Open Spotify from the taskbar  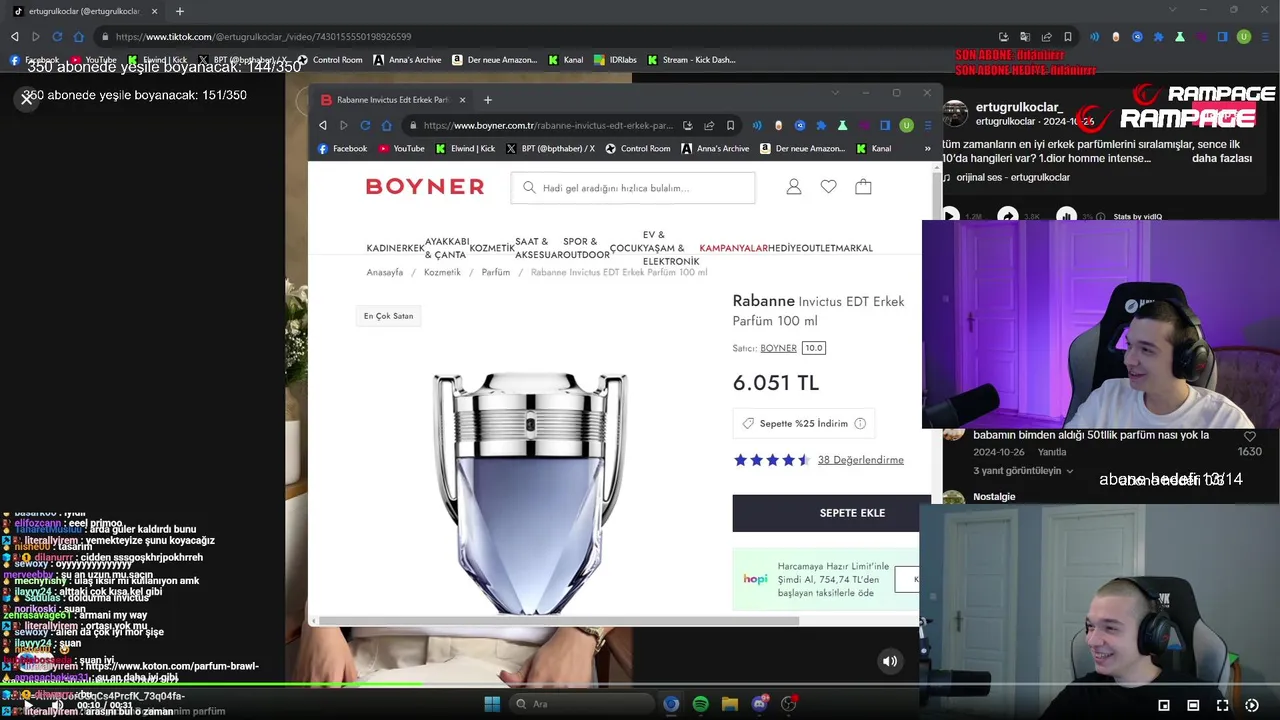point(700,704)
